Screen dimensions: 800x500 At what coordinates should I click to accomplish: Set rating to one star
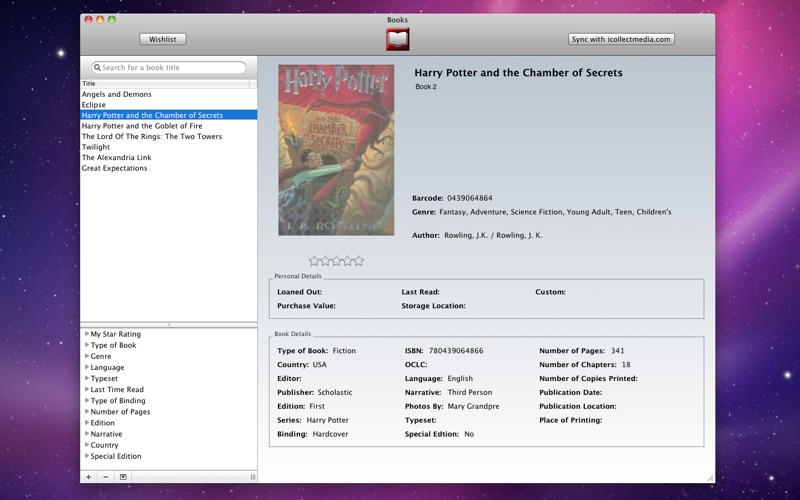tap(314, 261)
